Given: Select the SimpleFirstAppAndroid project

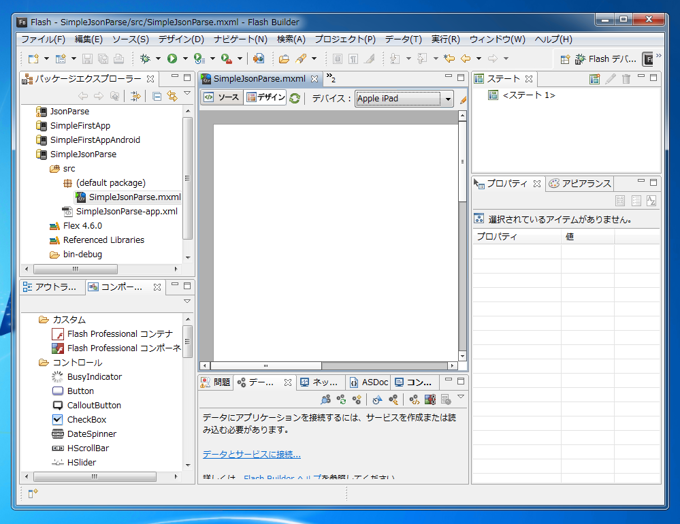Looking at the screenshot, I should coord(95,140).
